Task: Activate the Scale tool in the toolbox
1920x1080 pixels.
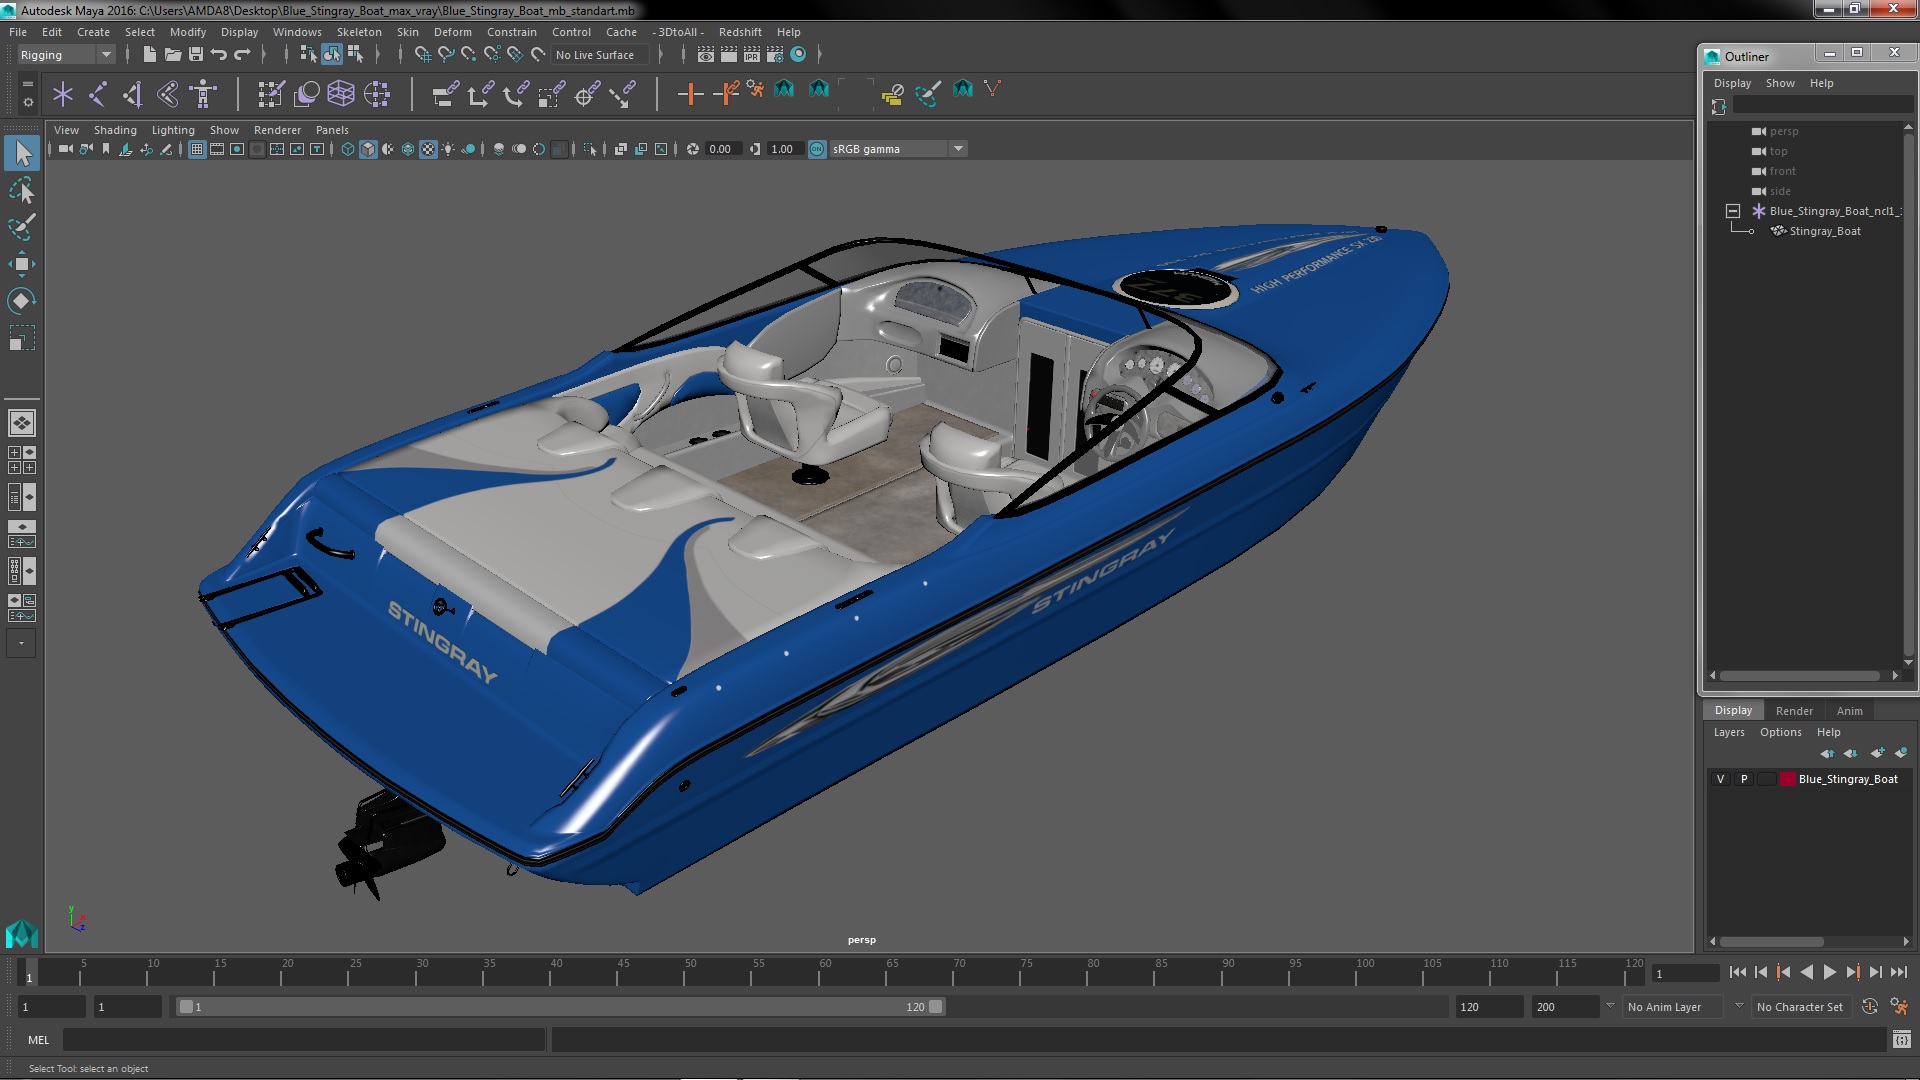Action: click(x=22, y=338)
